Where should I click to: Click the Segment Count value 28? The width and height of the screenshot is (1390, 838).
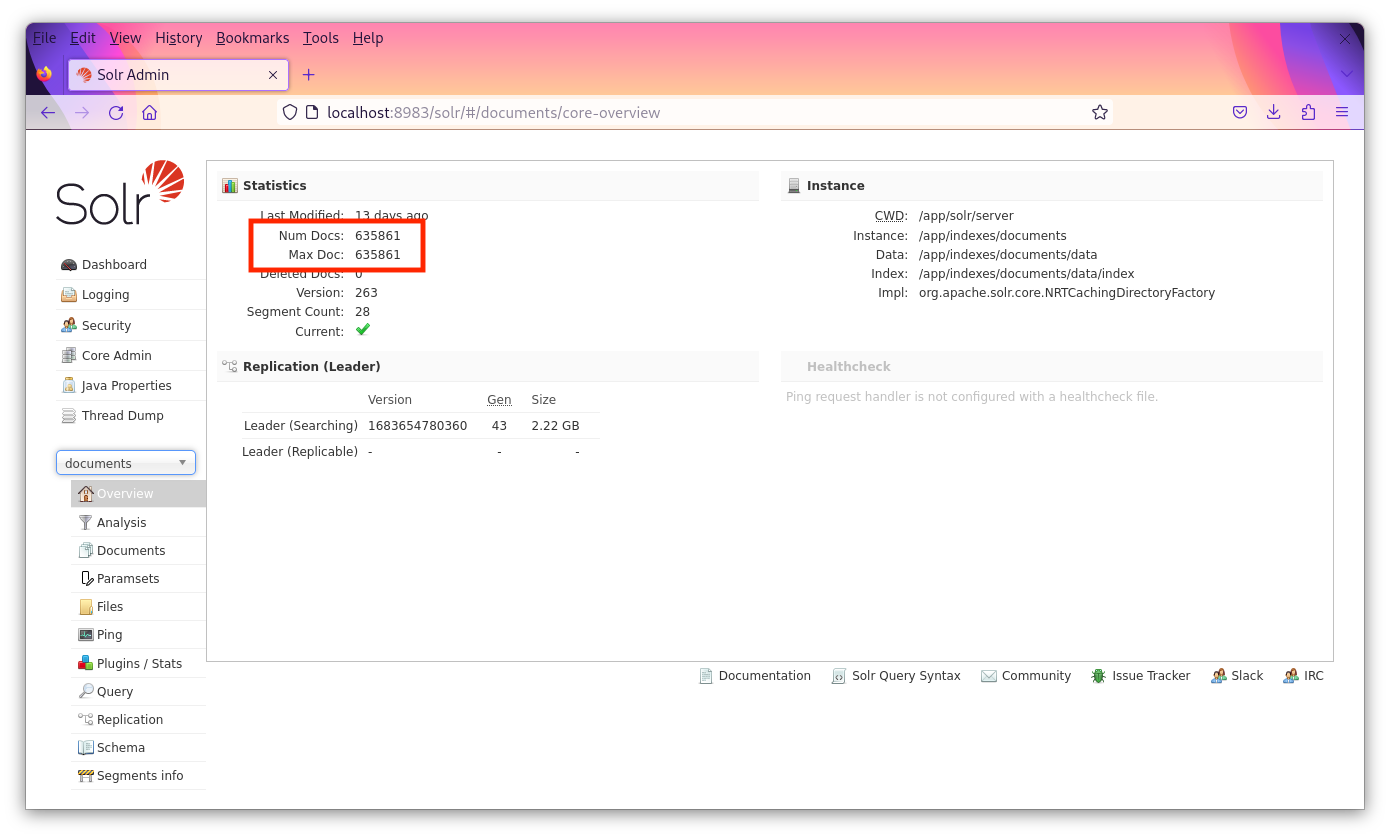tap(363, 312)
